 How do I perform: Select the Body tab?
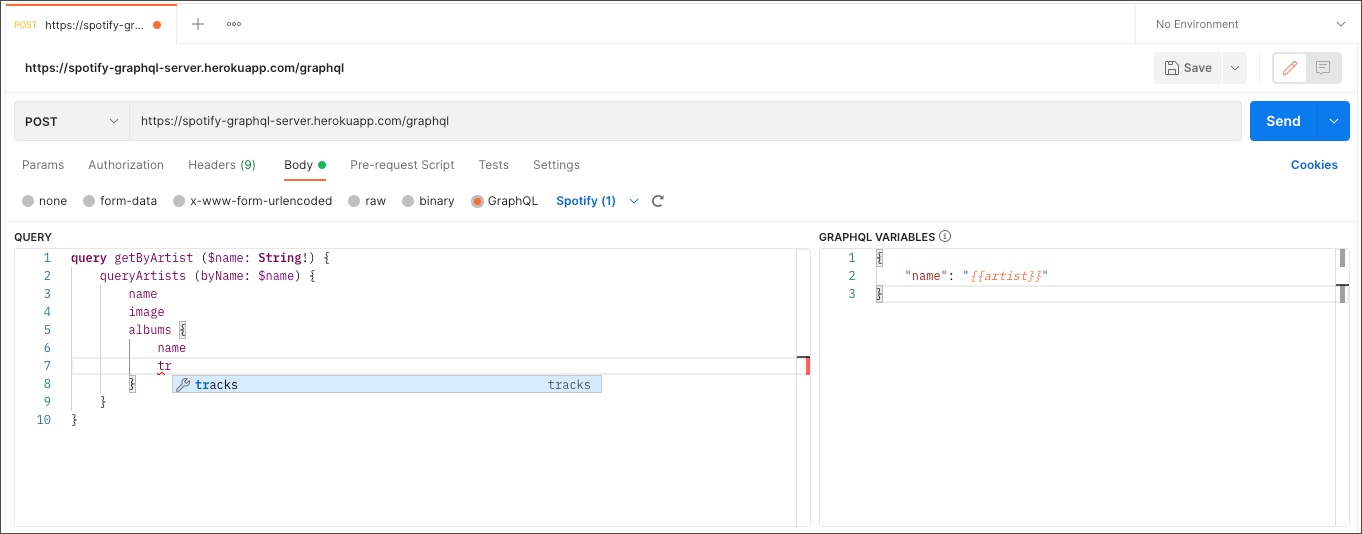(305, 165)
